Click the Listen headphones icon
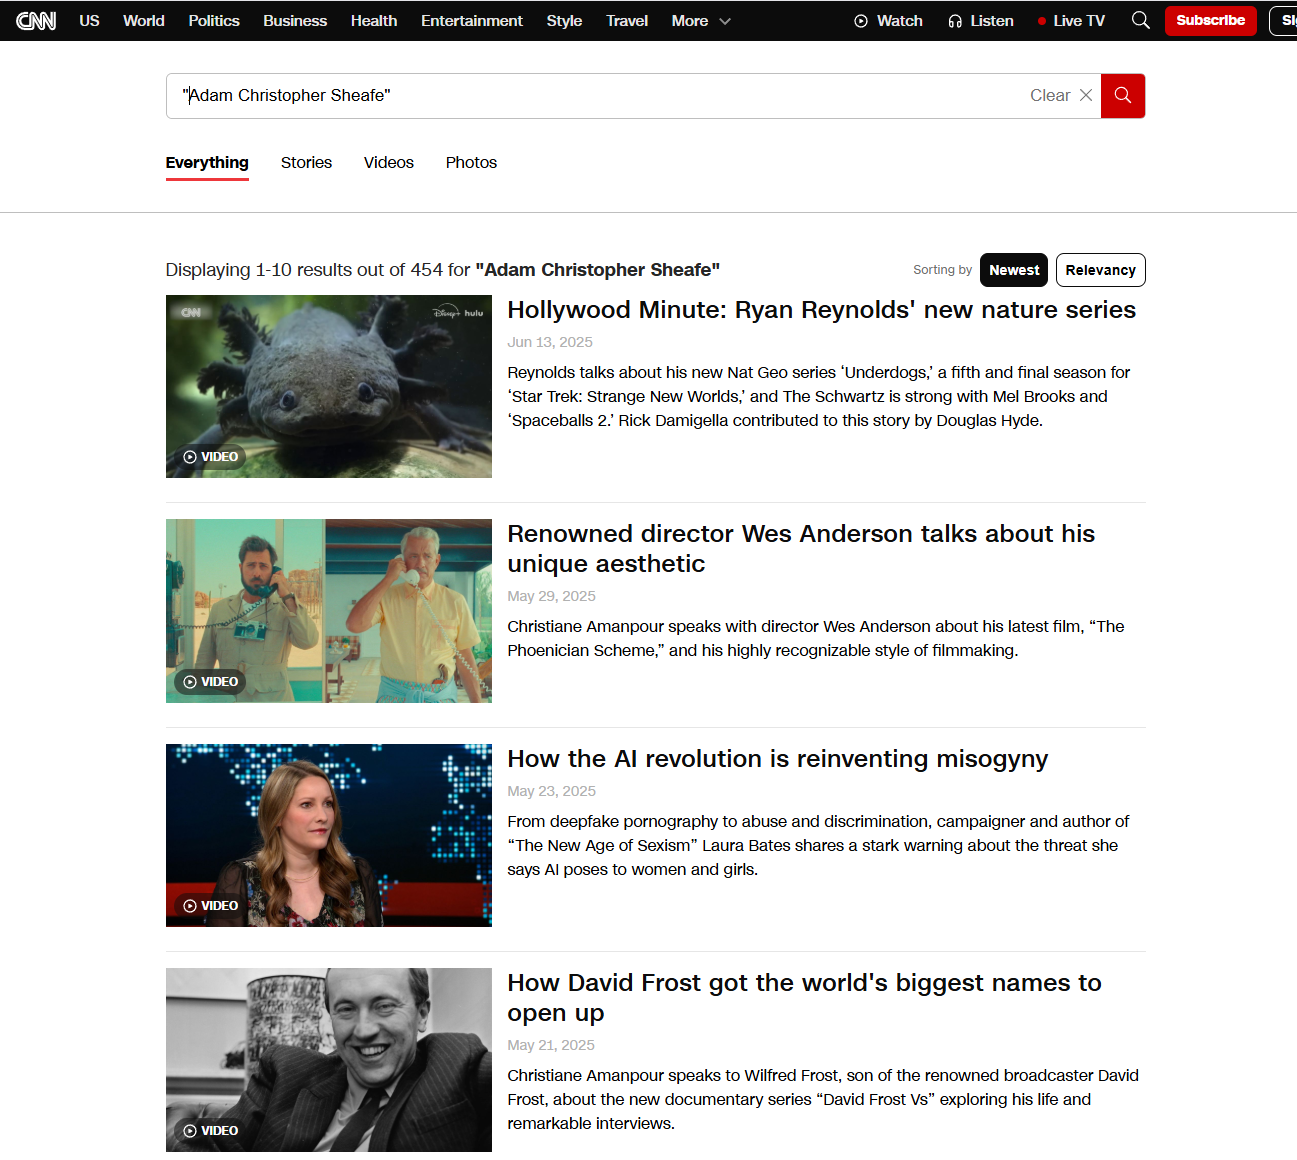Viewport: 1297px width, 1160px height. point(955,21)
